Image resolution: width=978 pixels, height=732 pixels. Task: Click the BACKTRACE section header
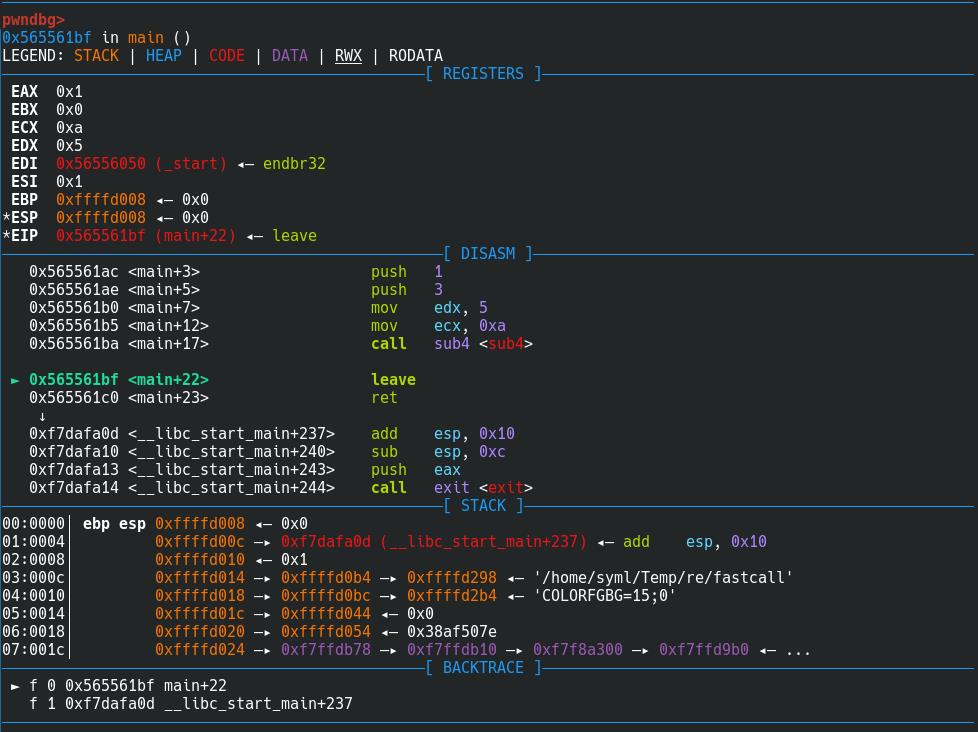coord(483,668)
